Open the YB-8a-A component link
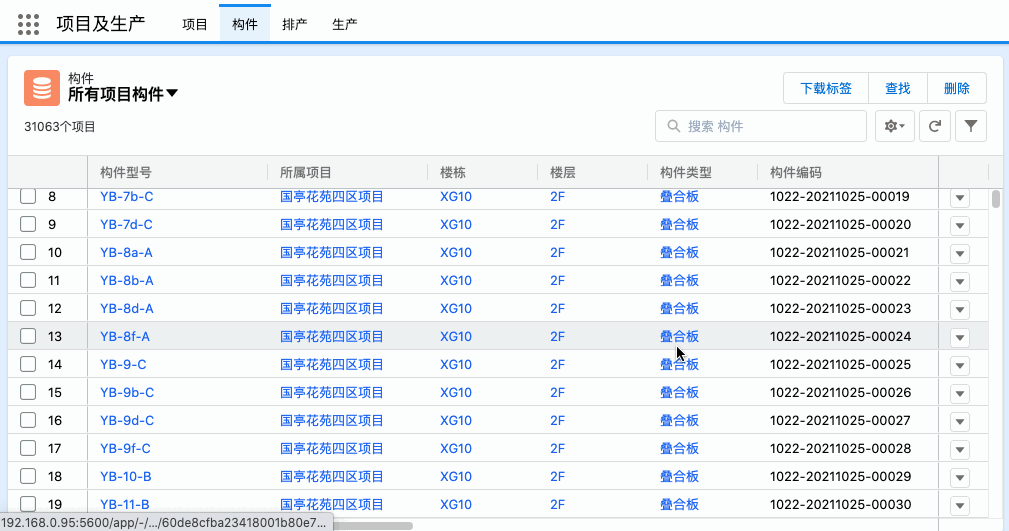Viewport: 1009px width, 531px height. 126,252
